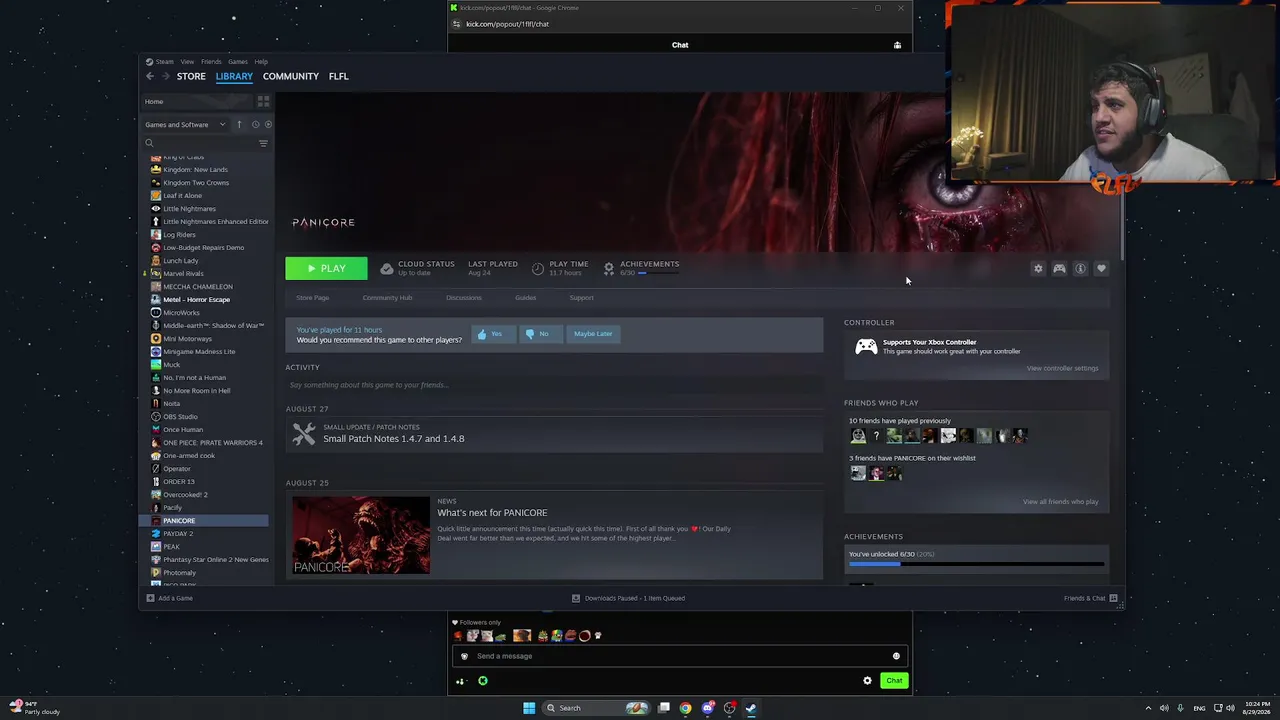Screen dimensions: 1280x720
Task: Open the Games menu
Action: [x=238, y=62]
